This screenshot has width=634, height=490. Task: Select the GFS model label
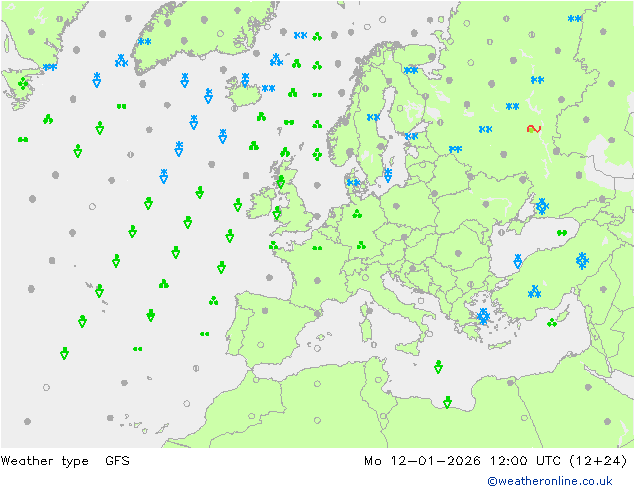[117, 461]
